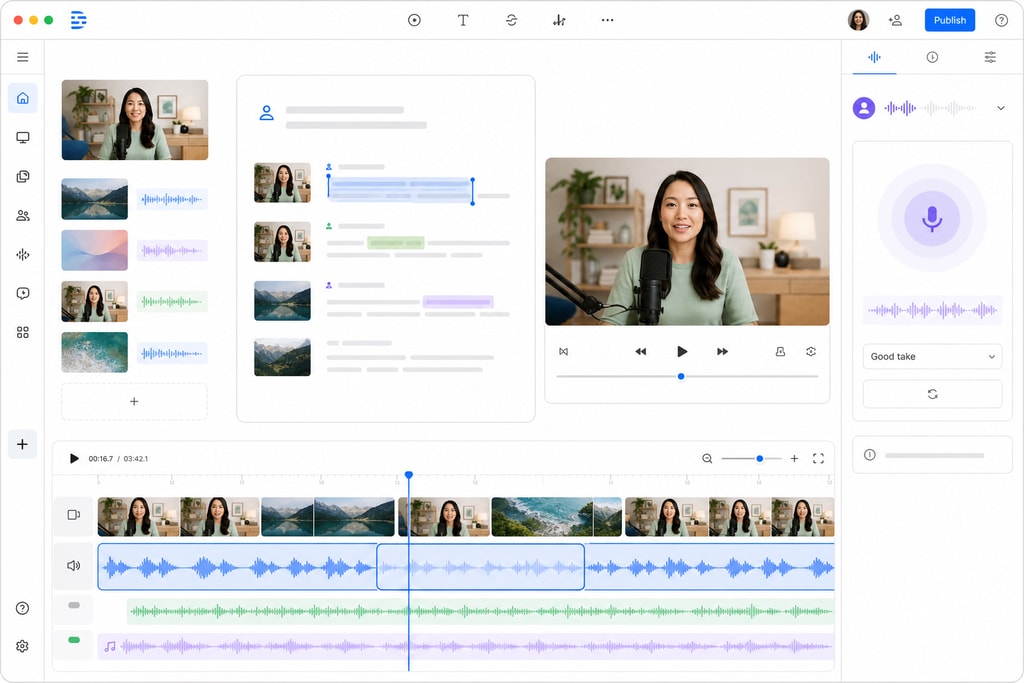The height and width of the screenshot is (683, 1024).
Task: Open the audio waveform sidebar icon
Action: click(x=23, y=255)
